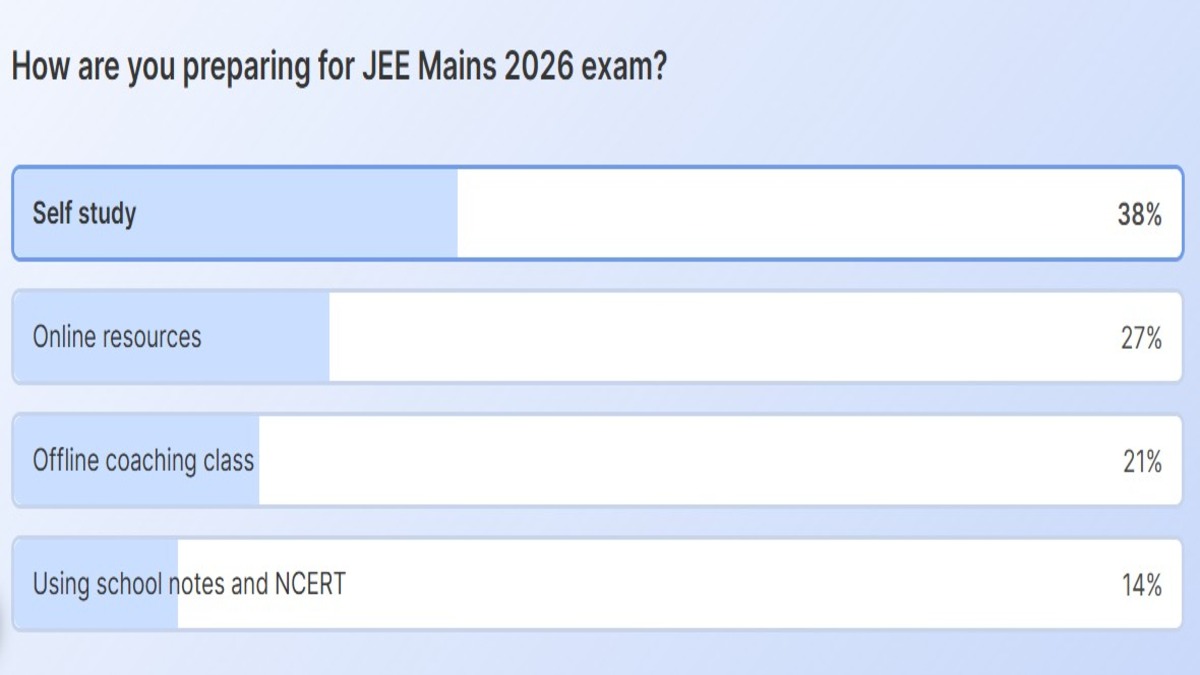The width and height of the screenshot is (1200, 675).
Task: Tap the 14% result percentage
Action: (x=1140, y=585)
